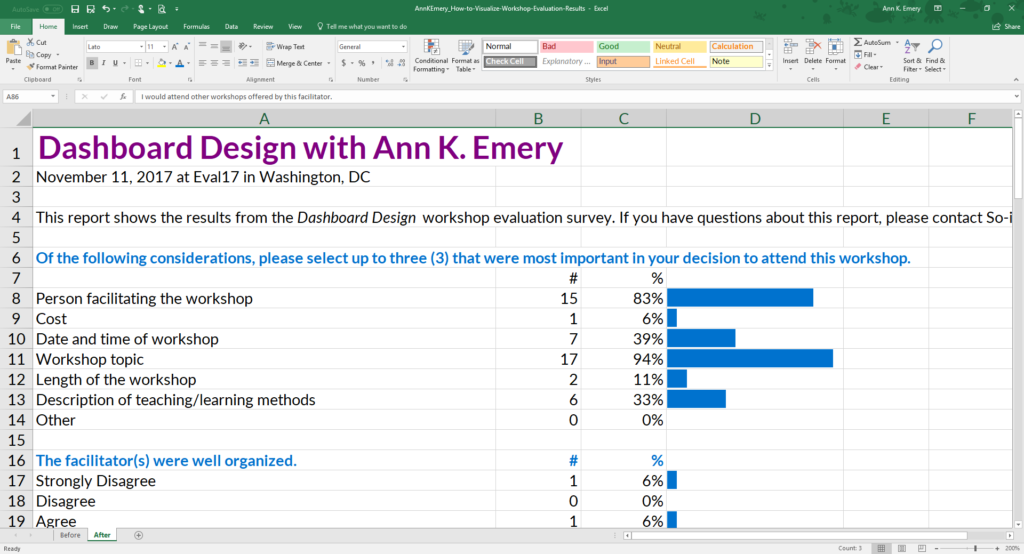Image resolution: width=1024 pixels, height=554 pixels.
Task: Toggle Wrap Text
Action: [285, 47]
